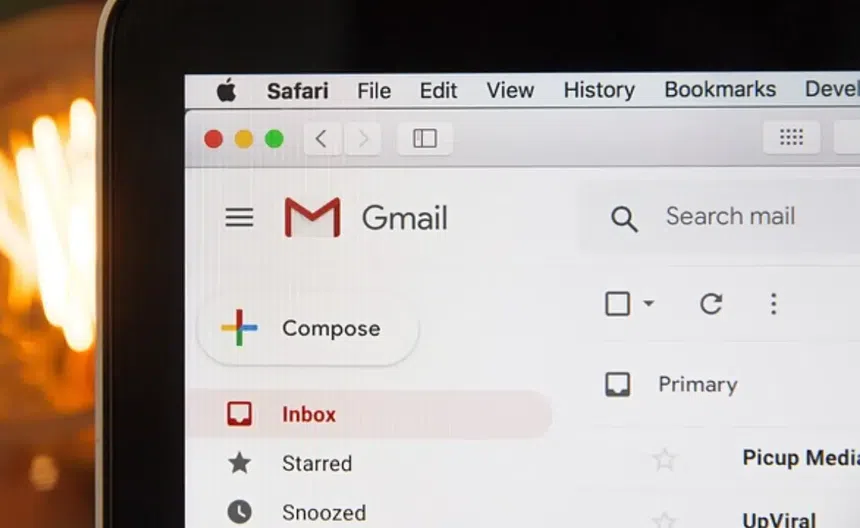Tick the select all messages checkbox

tap(618, 304)
